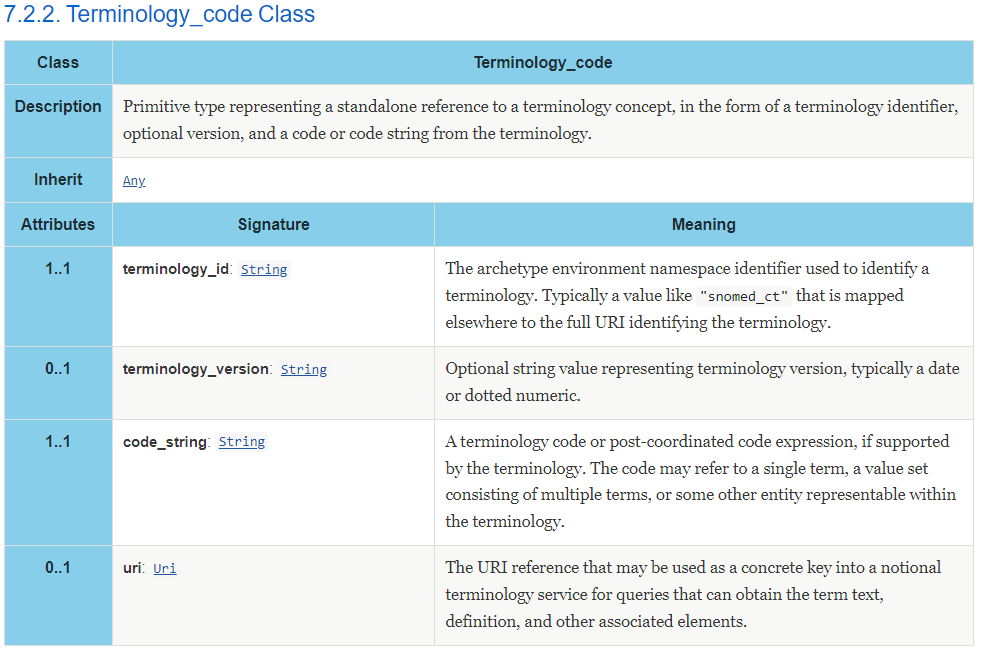Click the Terminology_code class name header cell
Viewport: 981px width, 651px height.
[x=542, y=63]
